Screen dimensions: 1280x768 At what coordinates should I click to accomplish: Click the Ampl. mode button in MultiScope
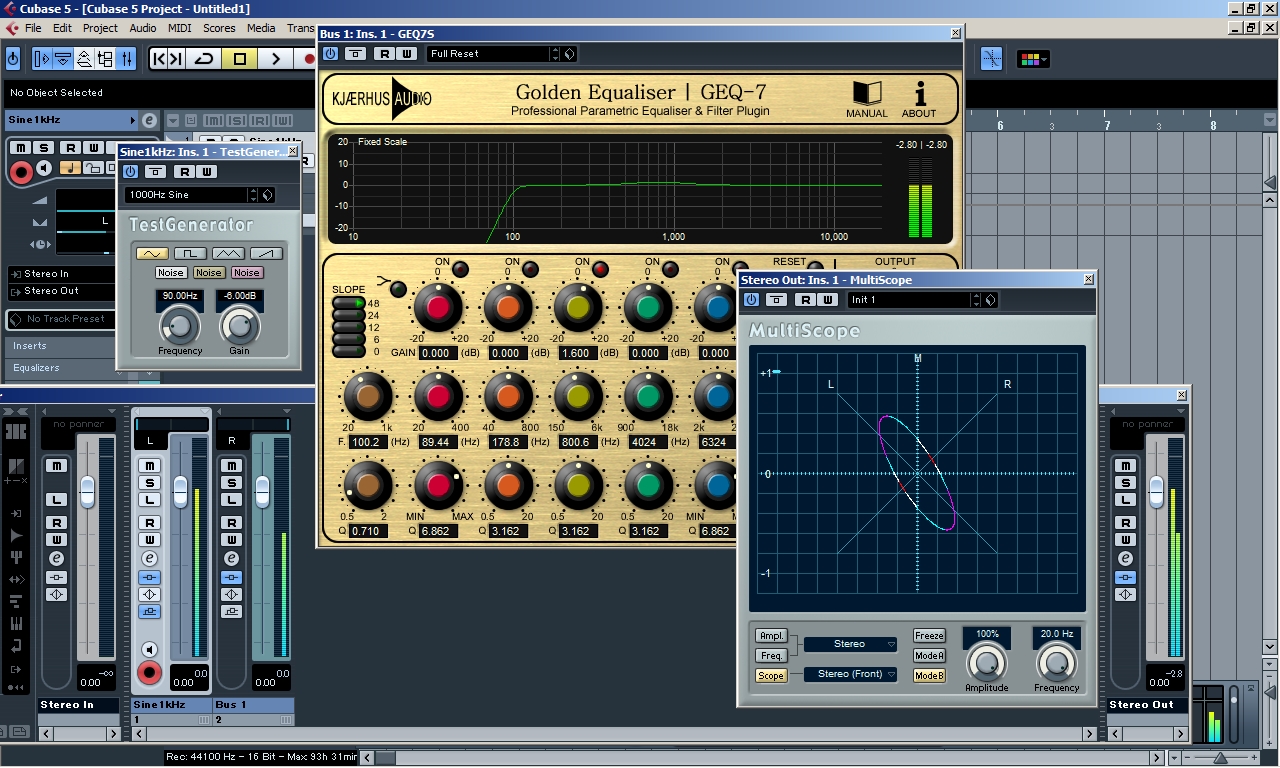pyautogui.click(x=771, y=636)
